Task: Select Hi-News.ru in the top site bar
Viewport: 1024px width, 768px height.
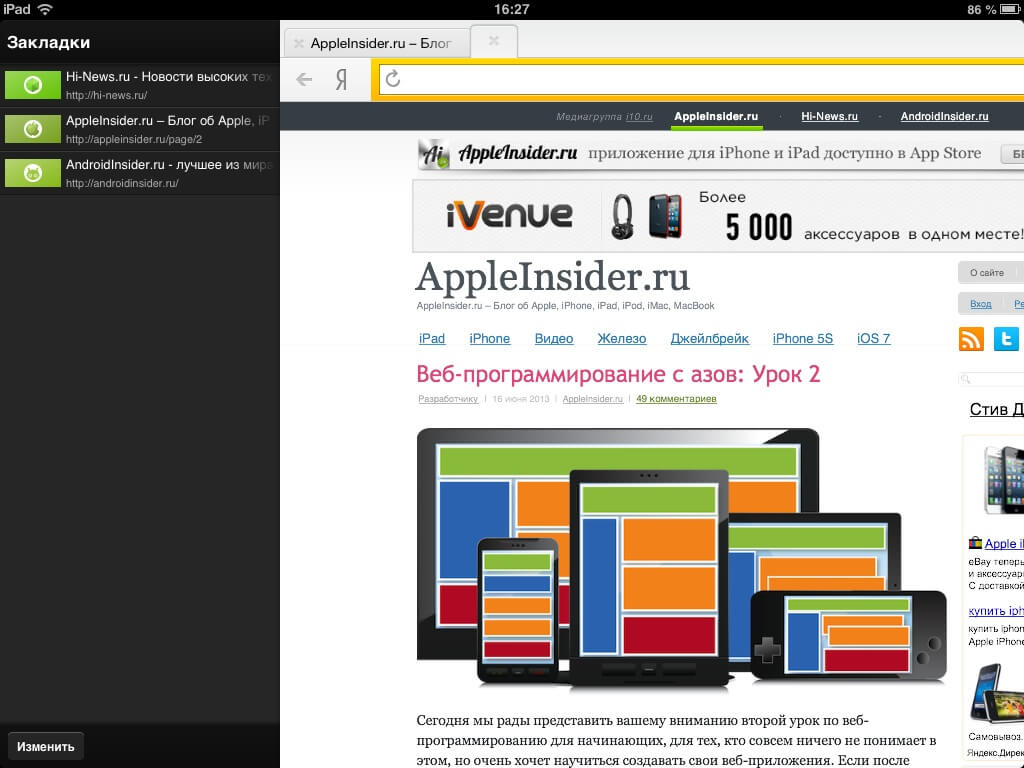Action: [829, 116]
